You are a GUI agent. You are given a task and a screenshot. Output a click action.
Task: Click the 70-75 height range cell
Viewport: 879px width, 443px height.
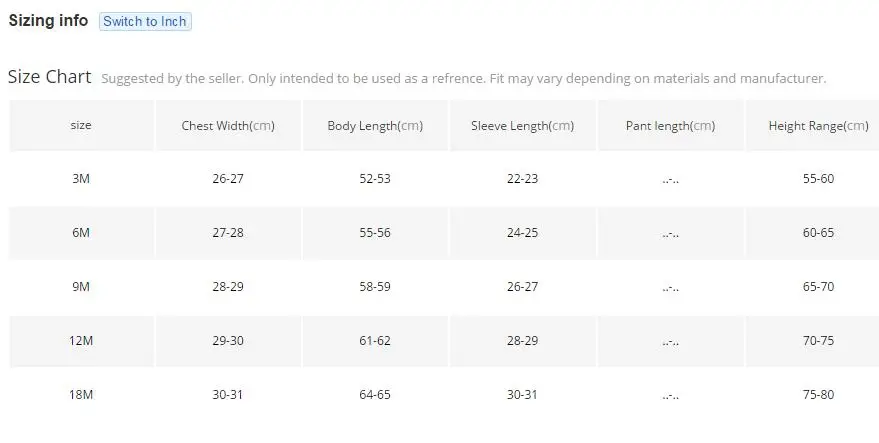[x=818, y=340]
